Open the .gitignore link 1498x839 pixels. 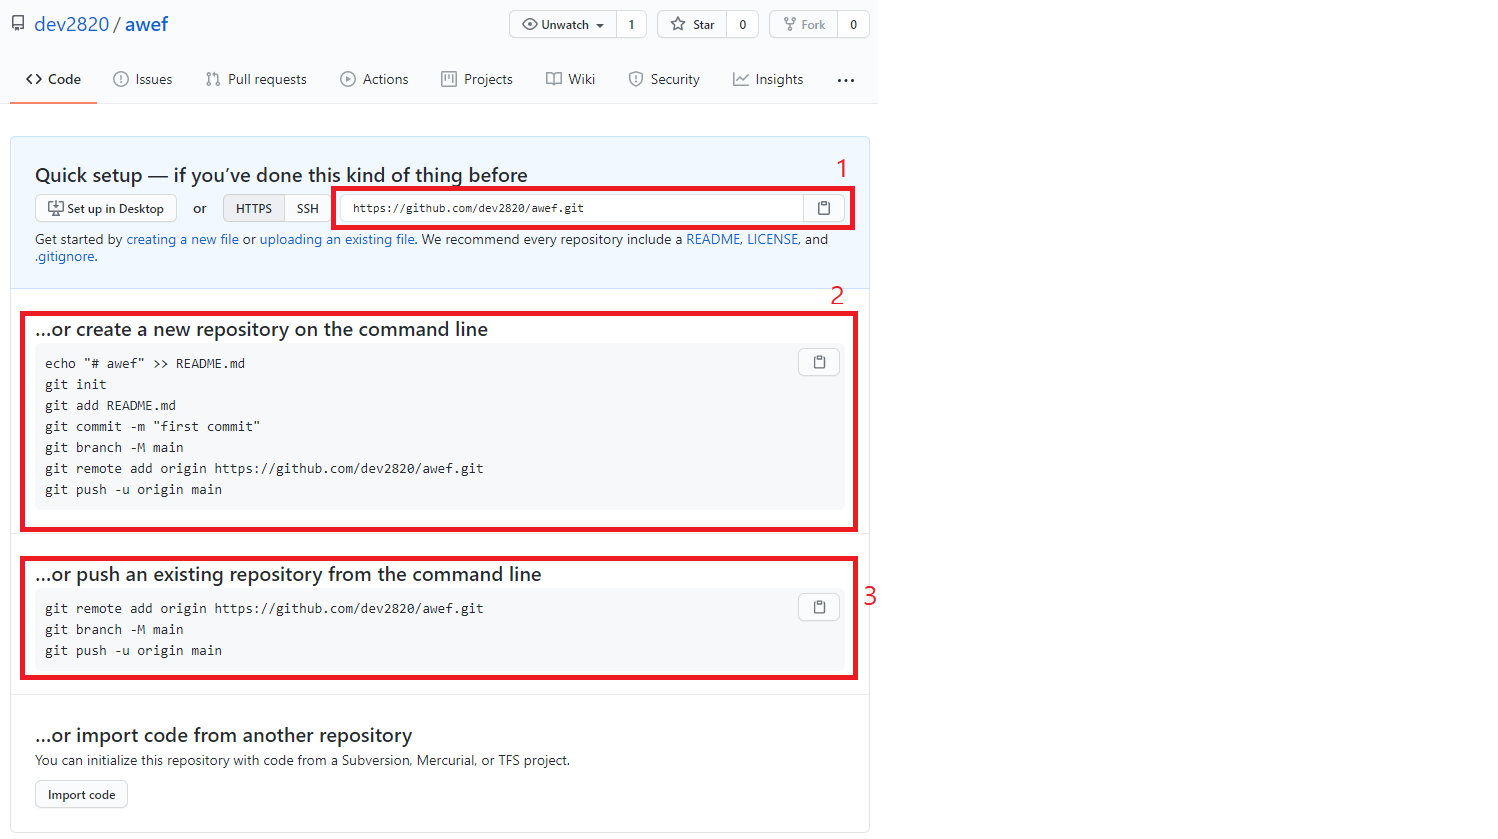(x=65, y=256)
